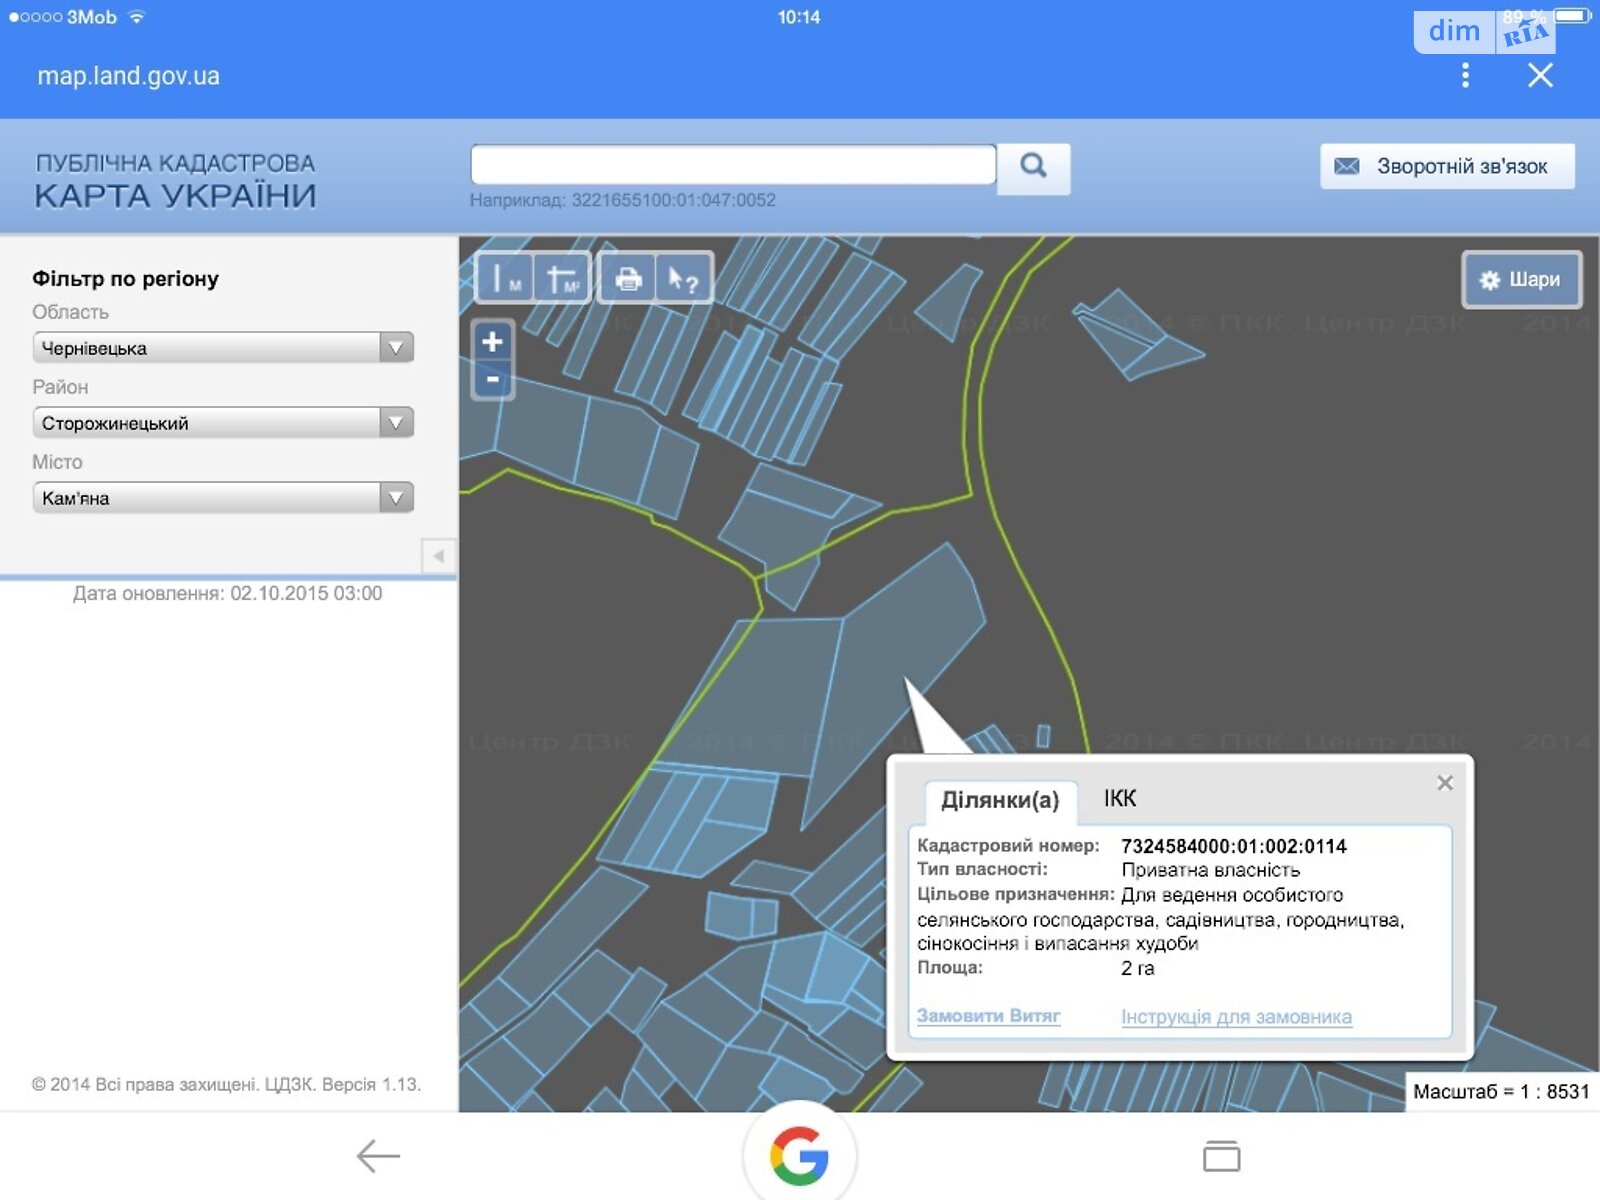Select the distance measurement tool
The height and width of the screenshot is (1200, 1600).
pyautogui.click(x=506, y=279)
